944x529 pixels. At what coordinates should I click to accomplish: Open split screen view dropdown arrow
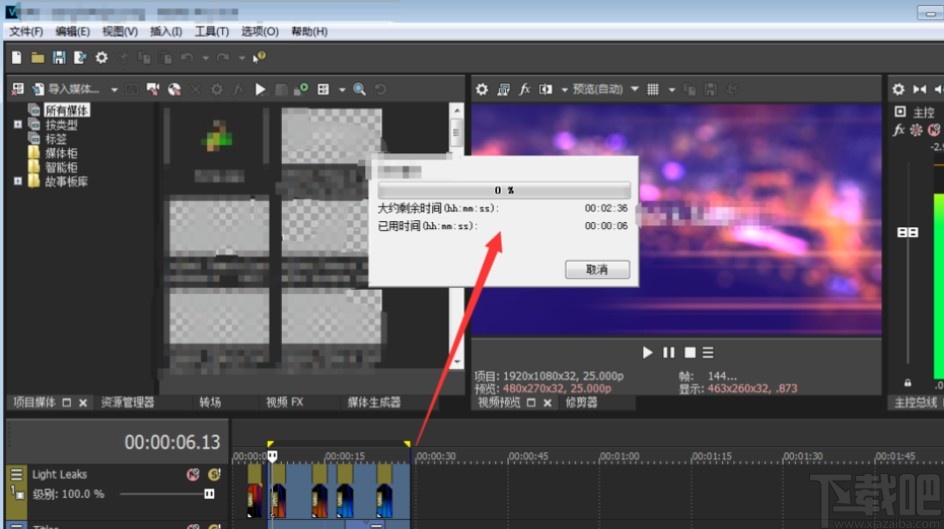tap(564, 90)
